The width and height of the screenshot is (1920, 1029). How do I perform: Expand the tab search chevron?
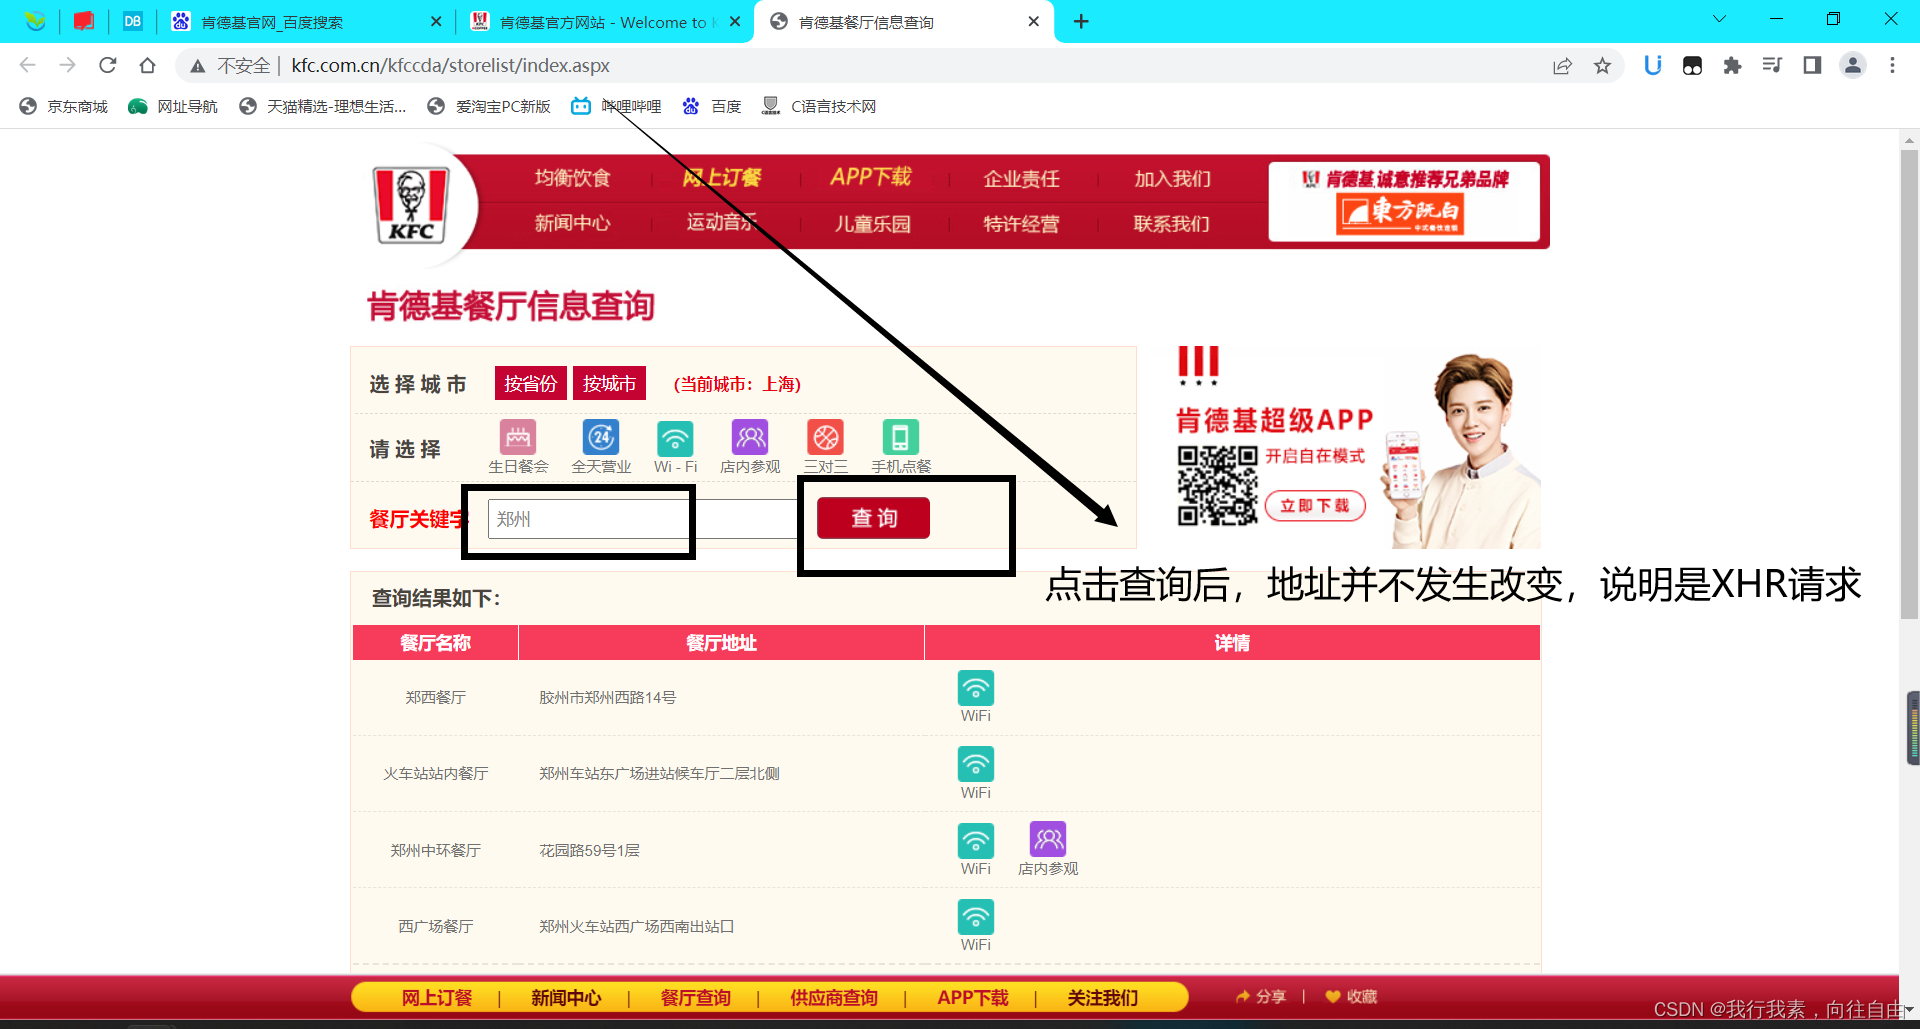(1720, 19)
